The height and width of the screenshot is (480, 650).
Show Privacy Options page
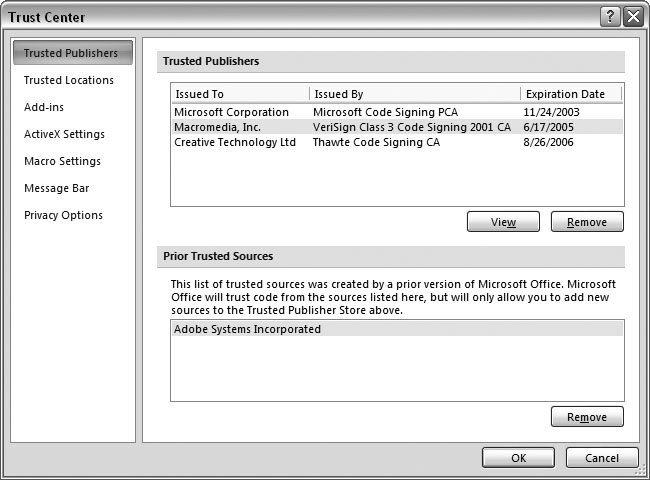pyautogui.click(x=63, y=215)
